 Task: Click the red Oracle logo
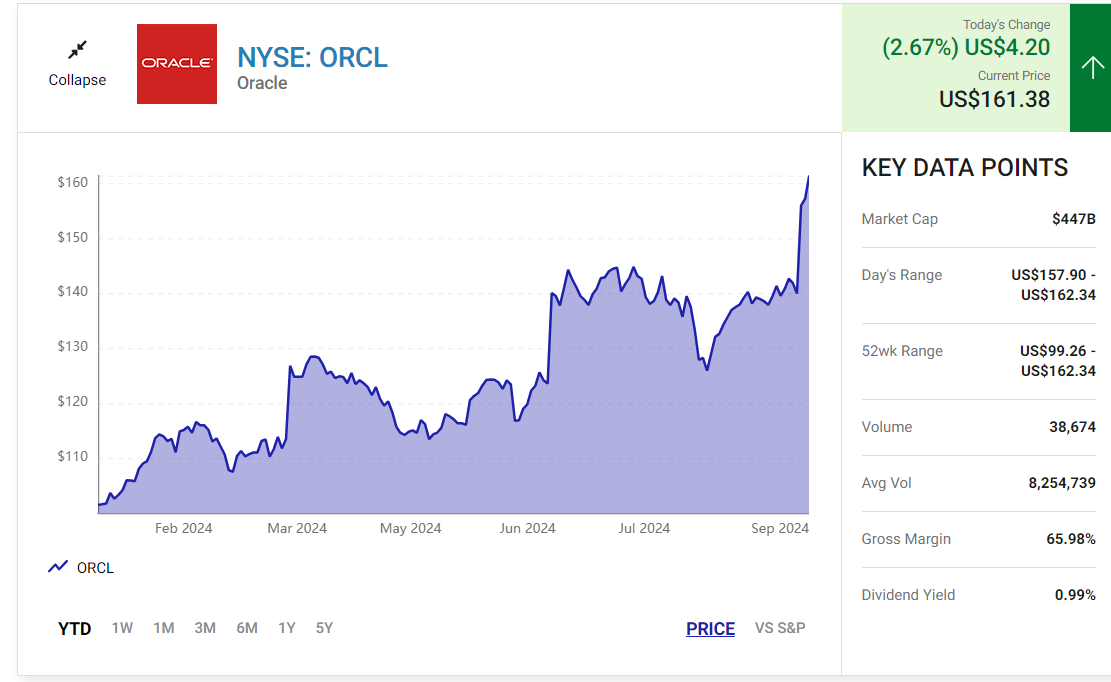tap(177, 64)
